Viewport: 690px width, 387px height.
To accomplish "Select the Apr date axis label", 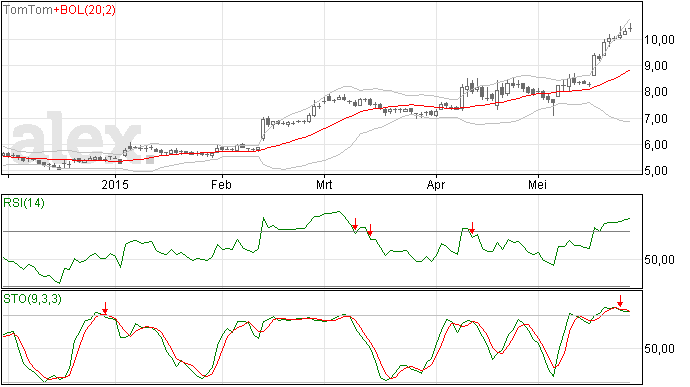I will coord(436,184).
